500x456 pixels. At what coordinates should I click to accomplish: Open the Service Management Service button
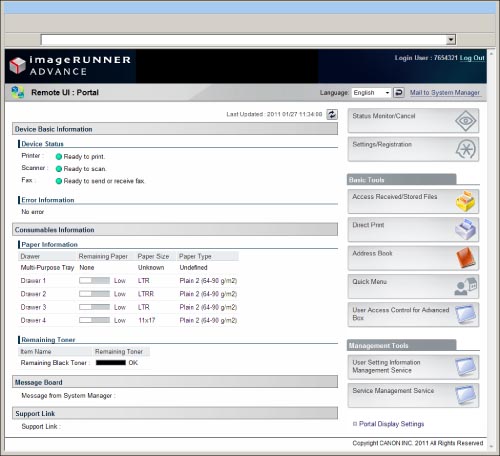tap(413, 395)
